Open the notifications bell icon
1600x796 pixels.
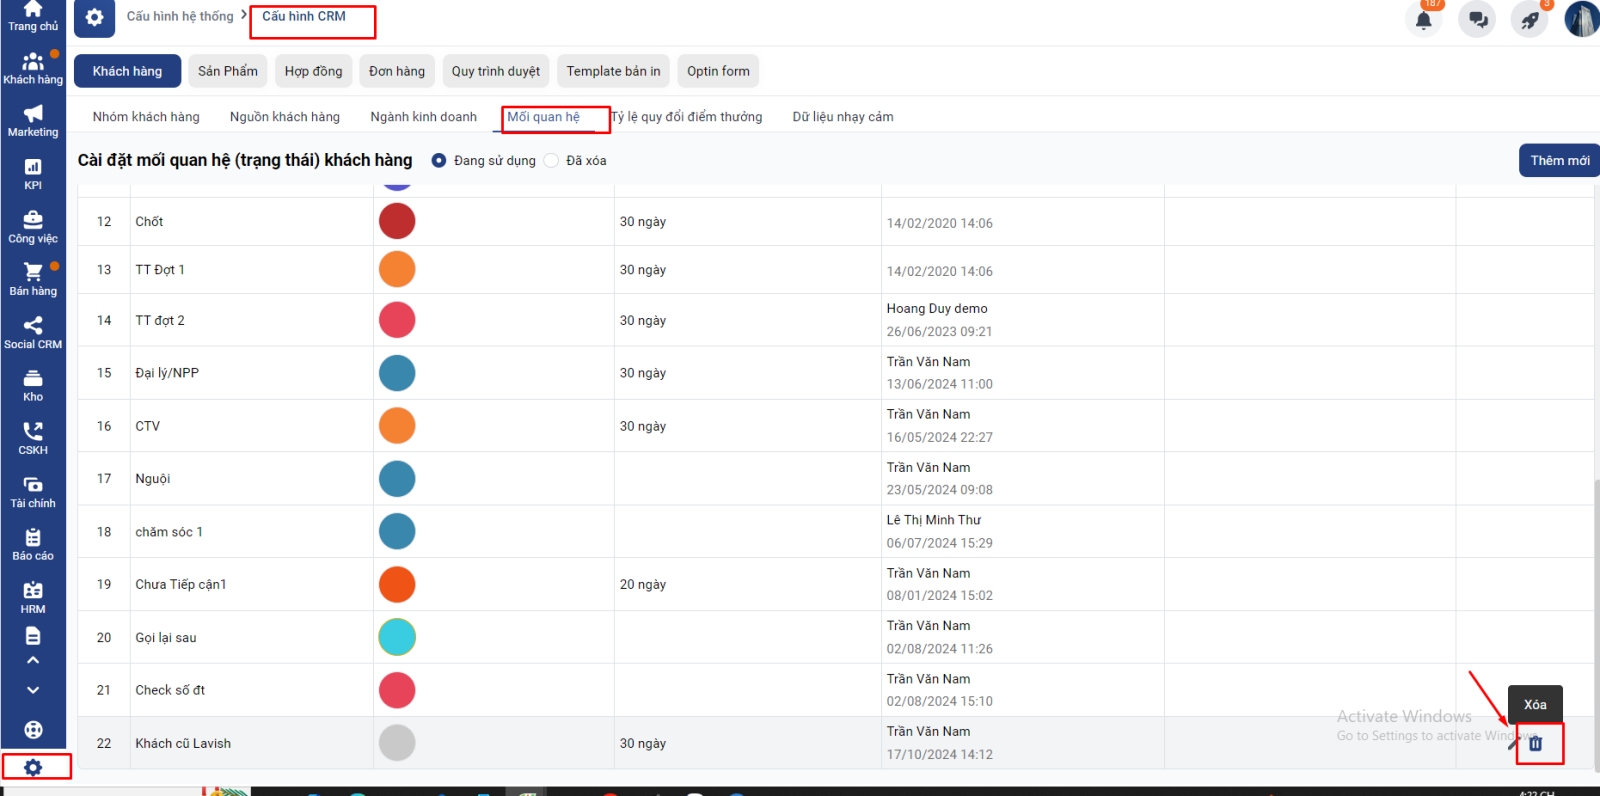click(x=1423, y=20)
